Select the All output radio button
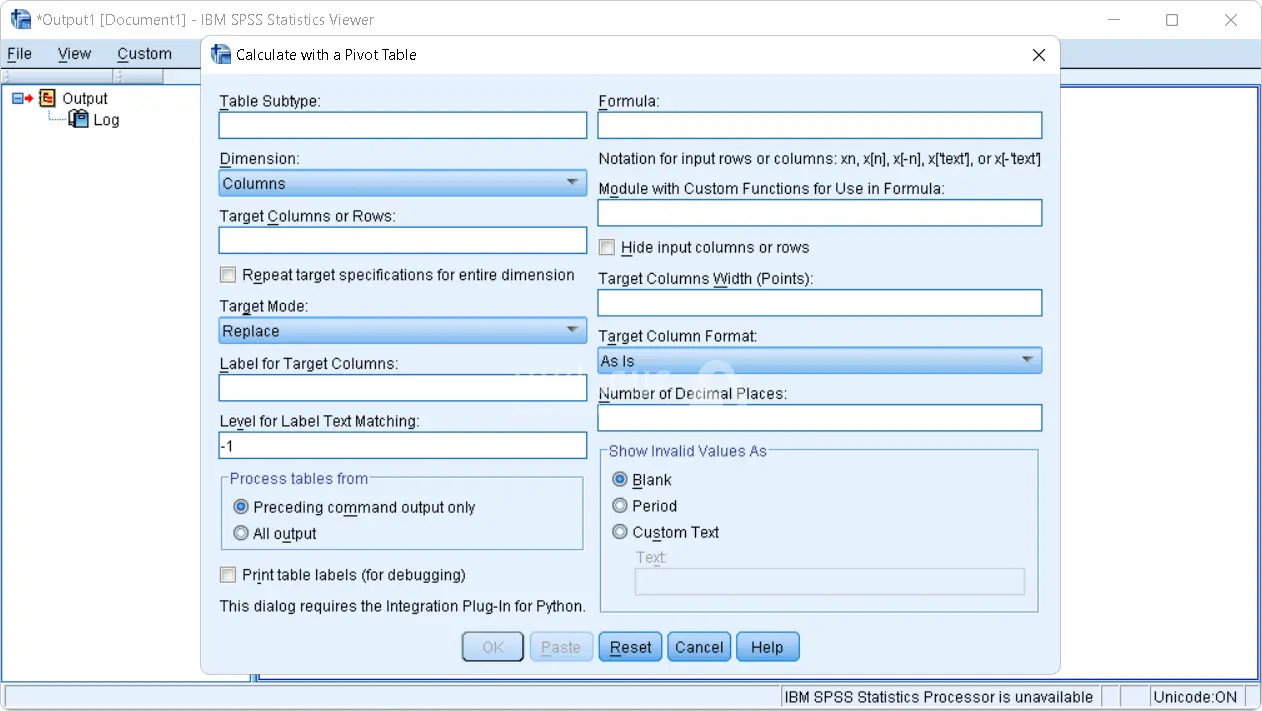Viewport: 1262px width, 711px height. point(241,534)
